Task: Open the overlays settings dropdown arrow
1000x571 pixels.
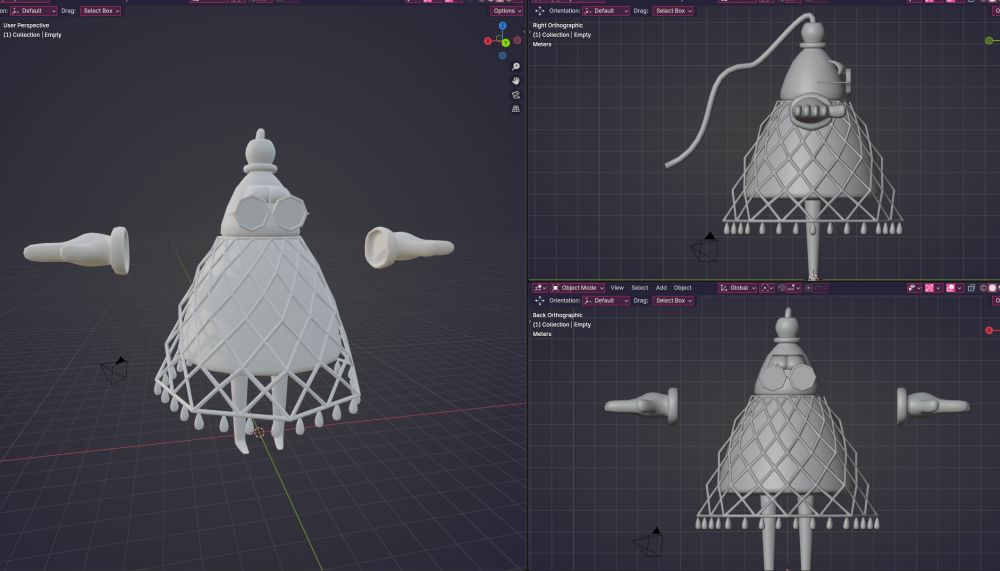Action: [x=960, y=288]
